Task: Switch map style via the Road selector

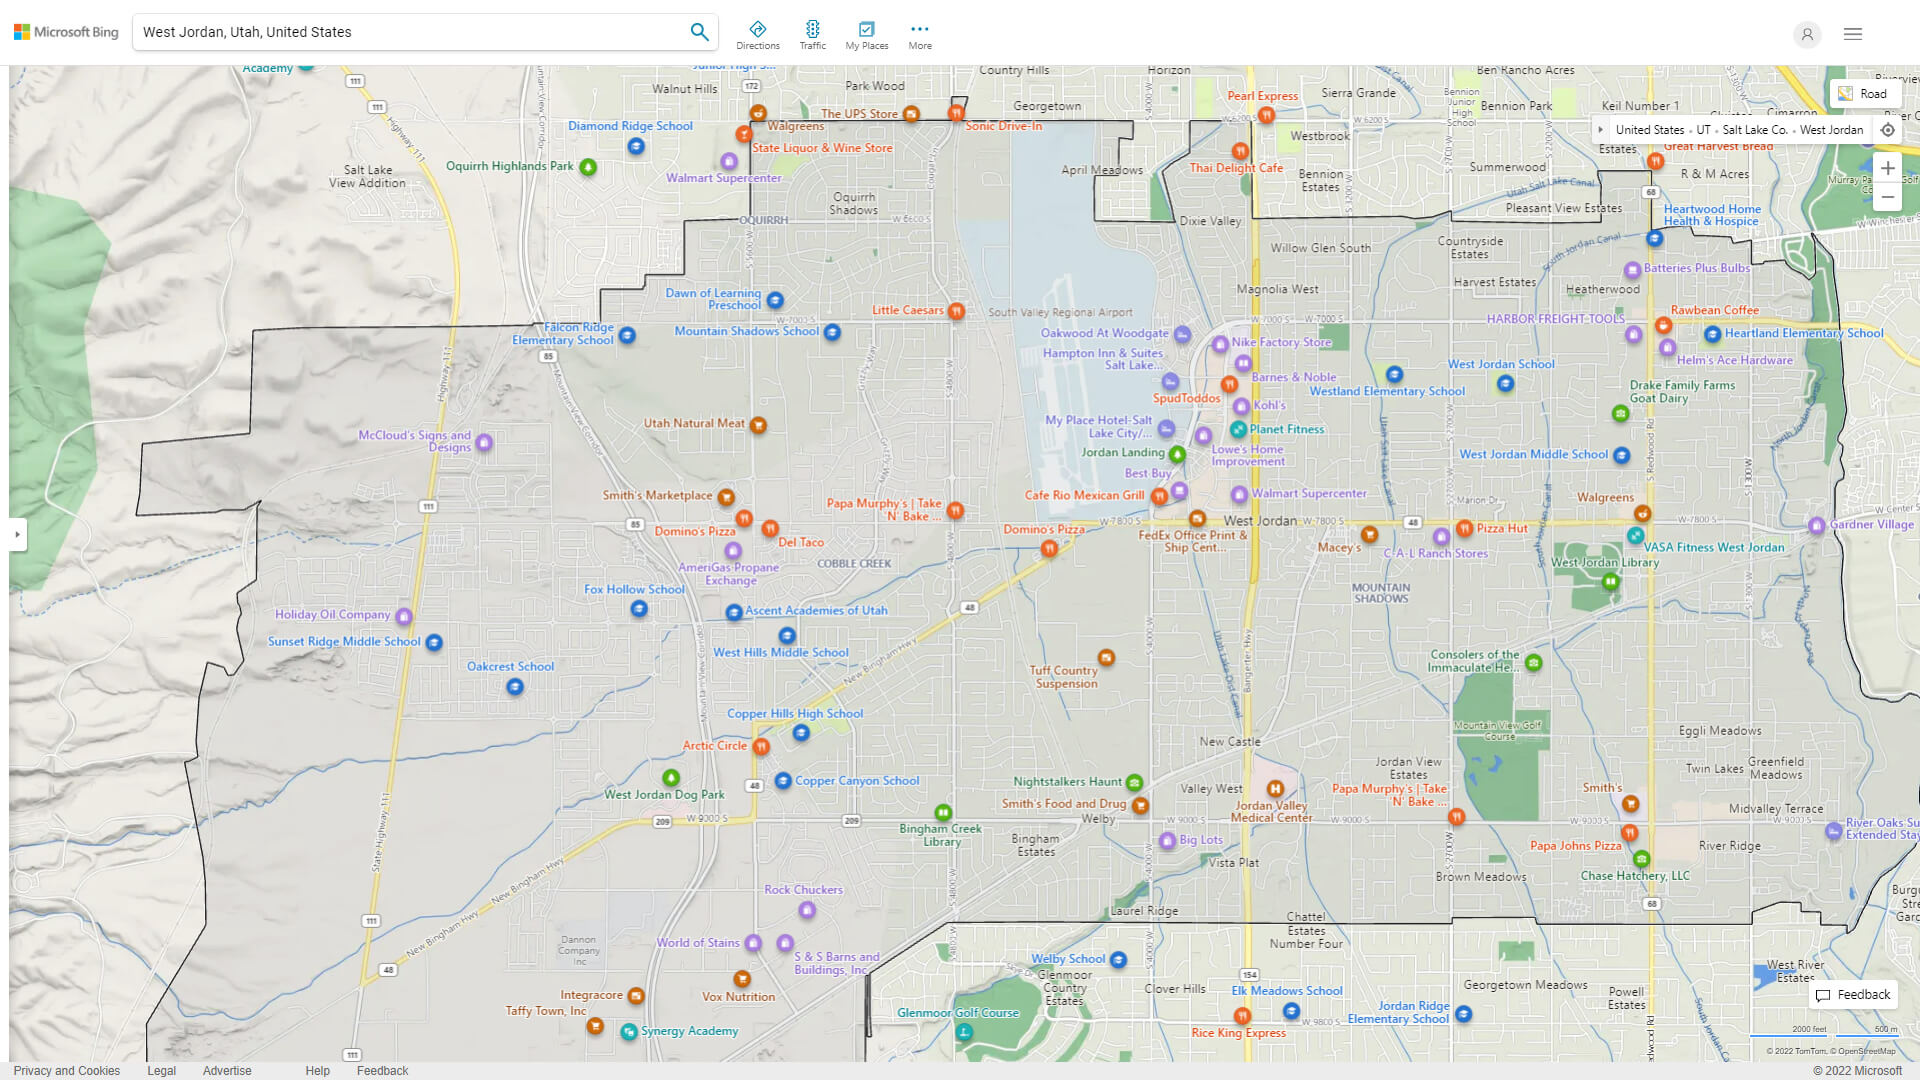Action: click(x=1864, y=93)
